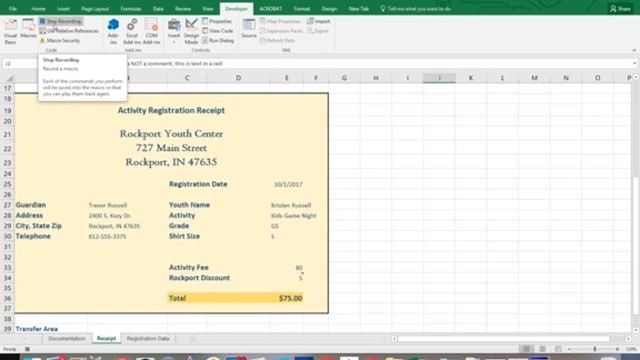
Task: Click Stop Recording in Code group
Action: (x=60, y=21)
